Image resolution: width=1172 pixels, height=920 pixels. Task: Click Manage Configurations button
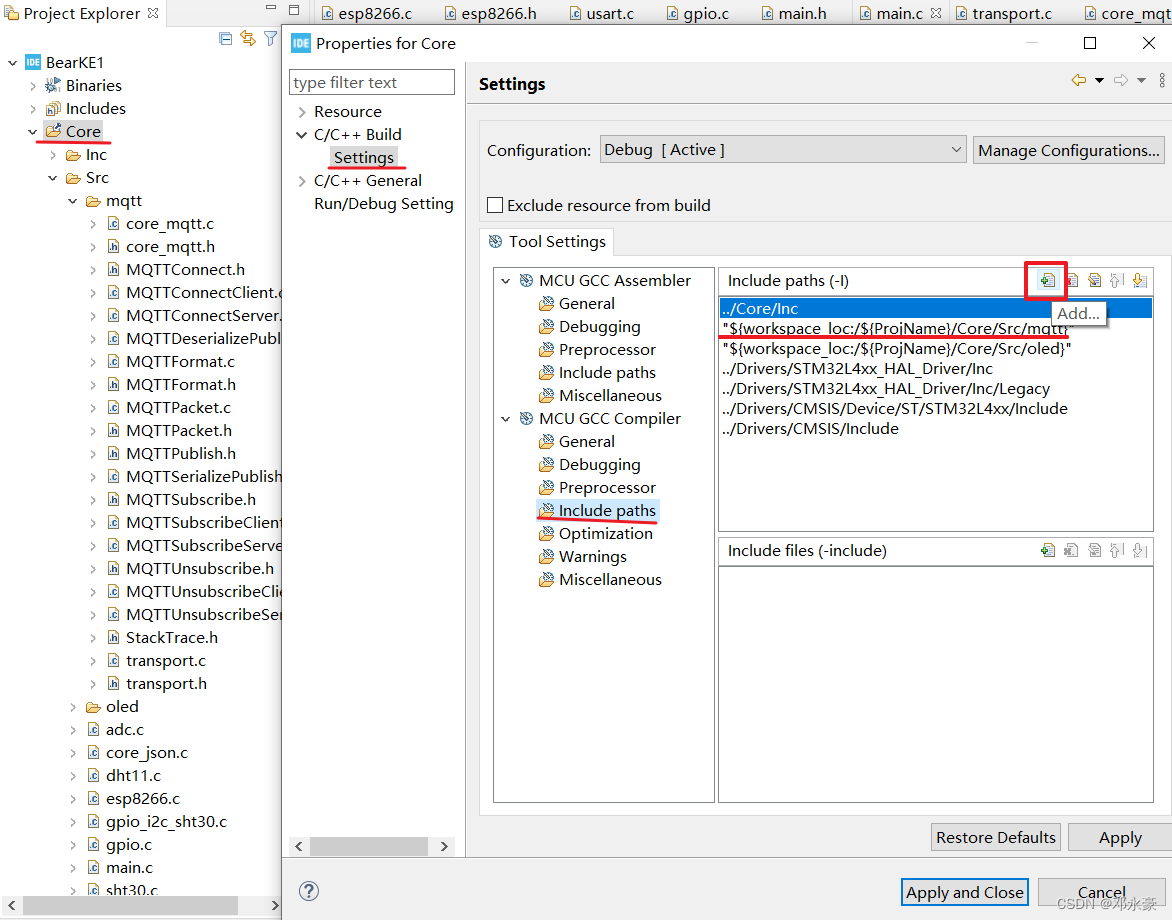[1069, 150]
